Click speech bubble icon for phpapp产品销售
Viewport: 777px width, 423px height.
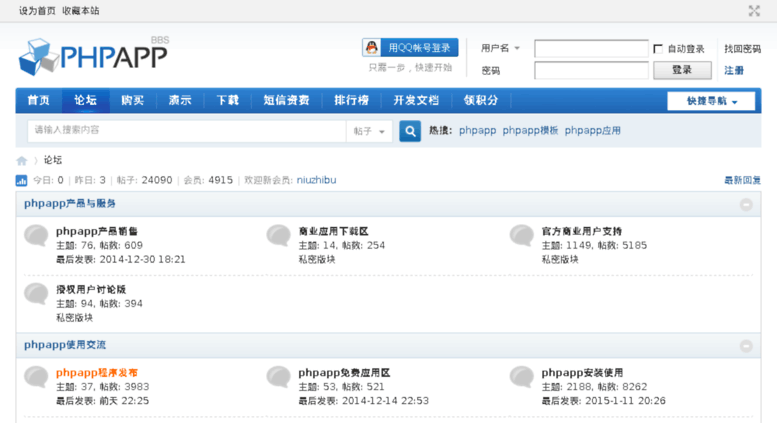36,235
